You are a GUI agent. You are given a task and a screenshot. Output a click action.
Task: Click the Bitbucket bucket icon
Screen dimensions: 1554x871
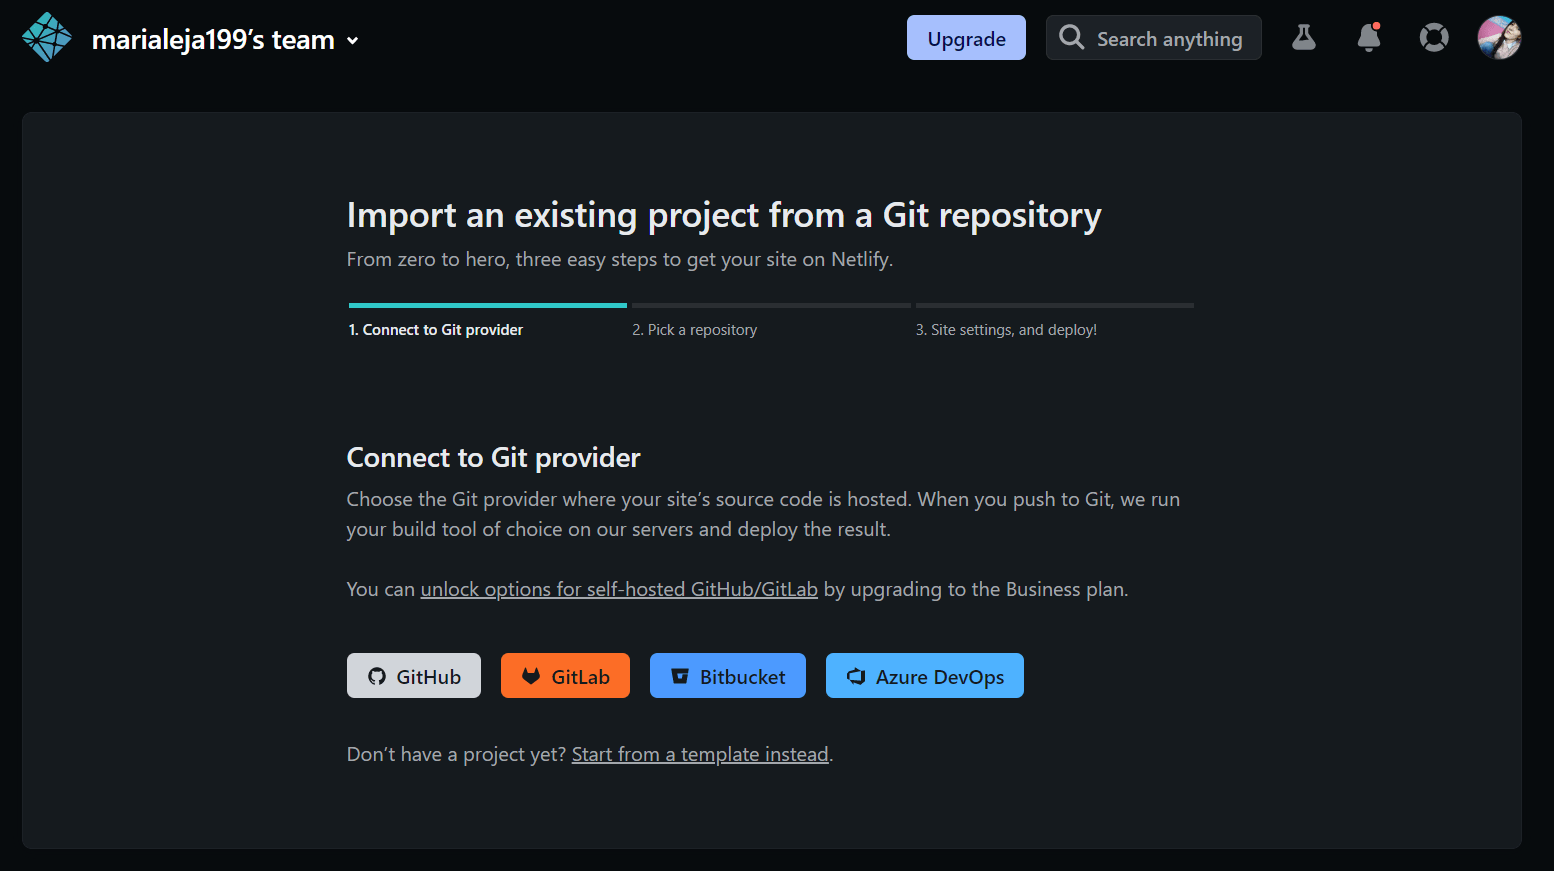680,675
